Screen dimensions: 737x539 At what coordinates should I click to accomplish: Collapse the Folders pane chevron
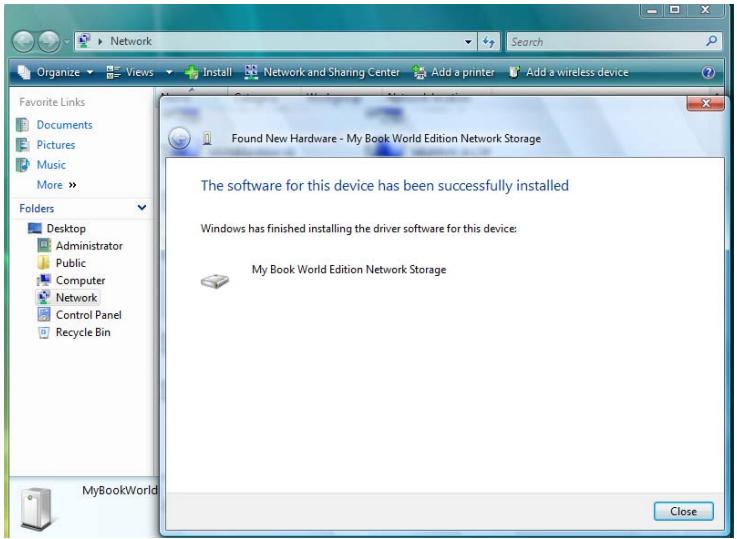coord(141,207)
